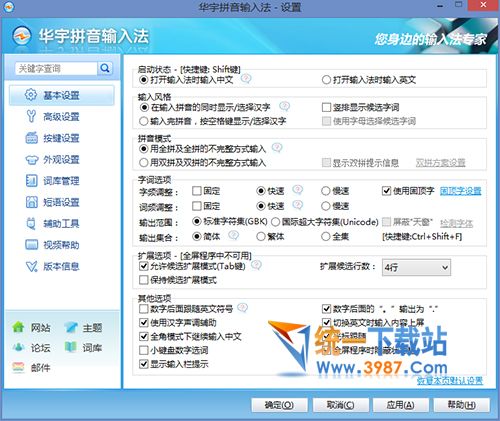Click the 网站 house icon
The width and height of the screenshot is (500, 421).
coord(19,327)
